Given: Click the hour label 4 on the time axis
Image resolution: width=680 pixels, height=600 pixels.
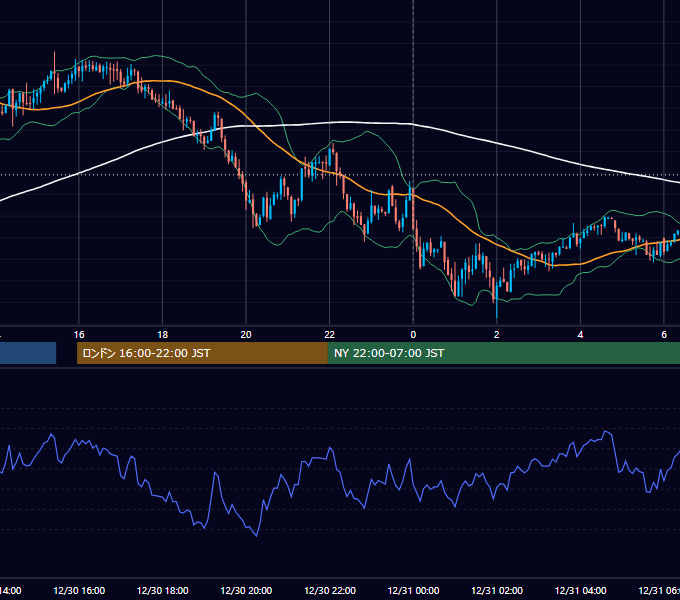Looking at the screenshot, I should (x=580, y=335).
